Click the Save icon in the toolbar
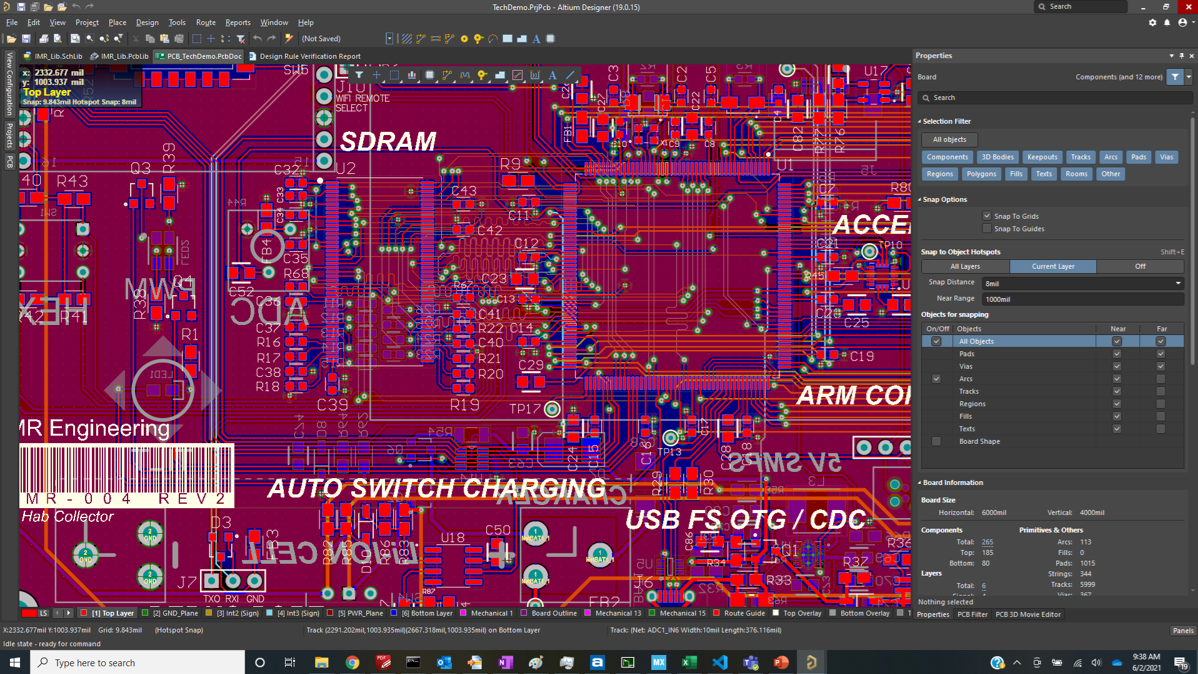Screen dimensions: 1198x674 pos(26,39)
